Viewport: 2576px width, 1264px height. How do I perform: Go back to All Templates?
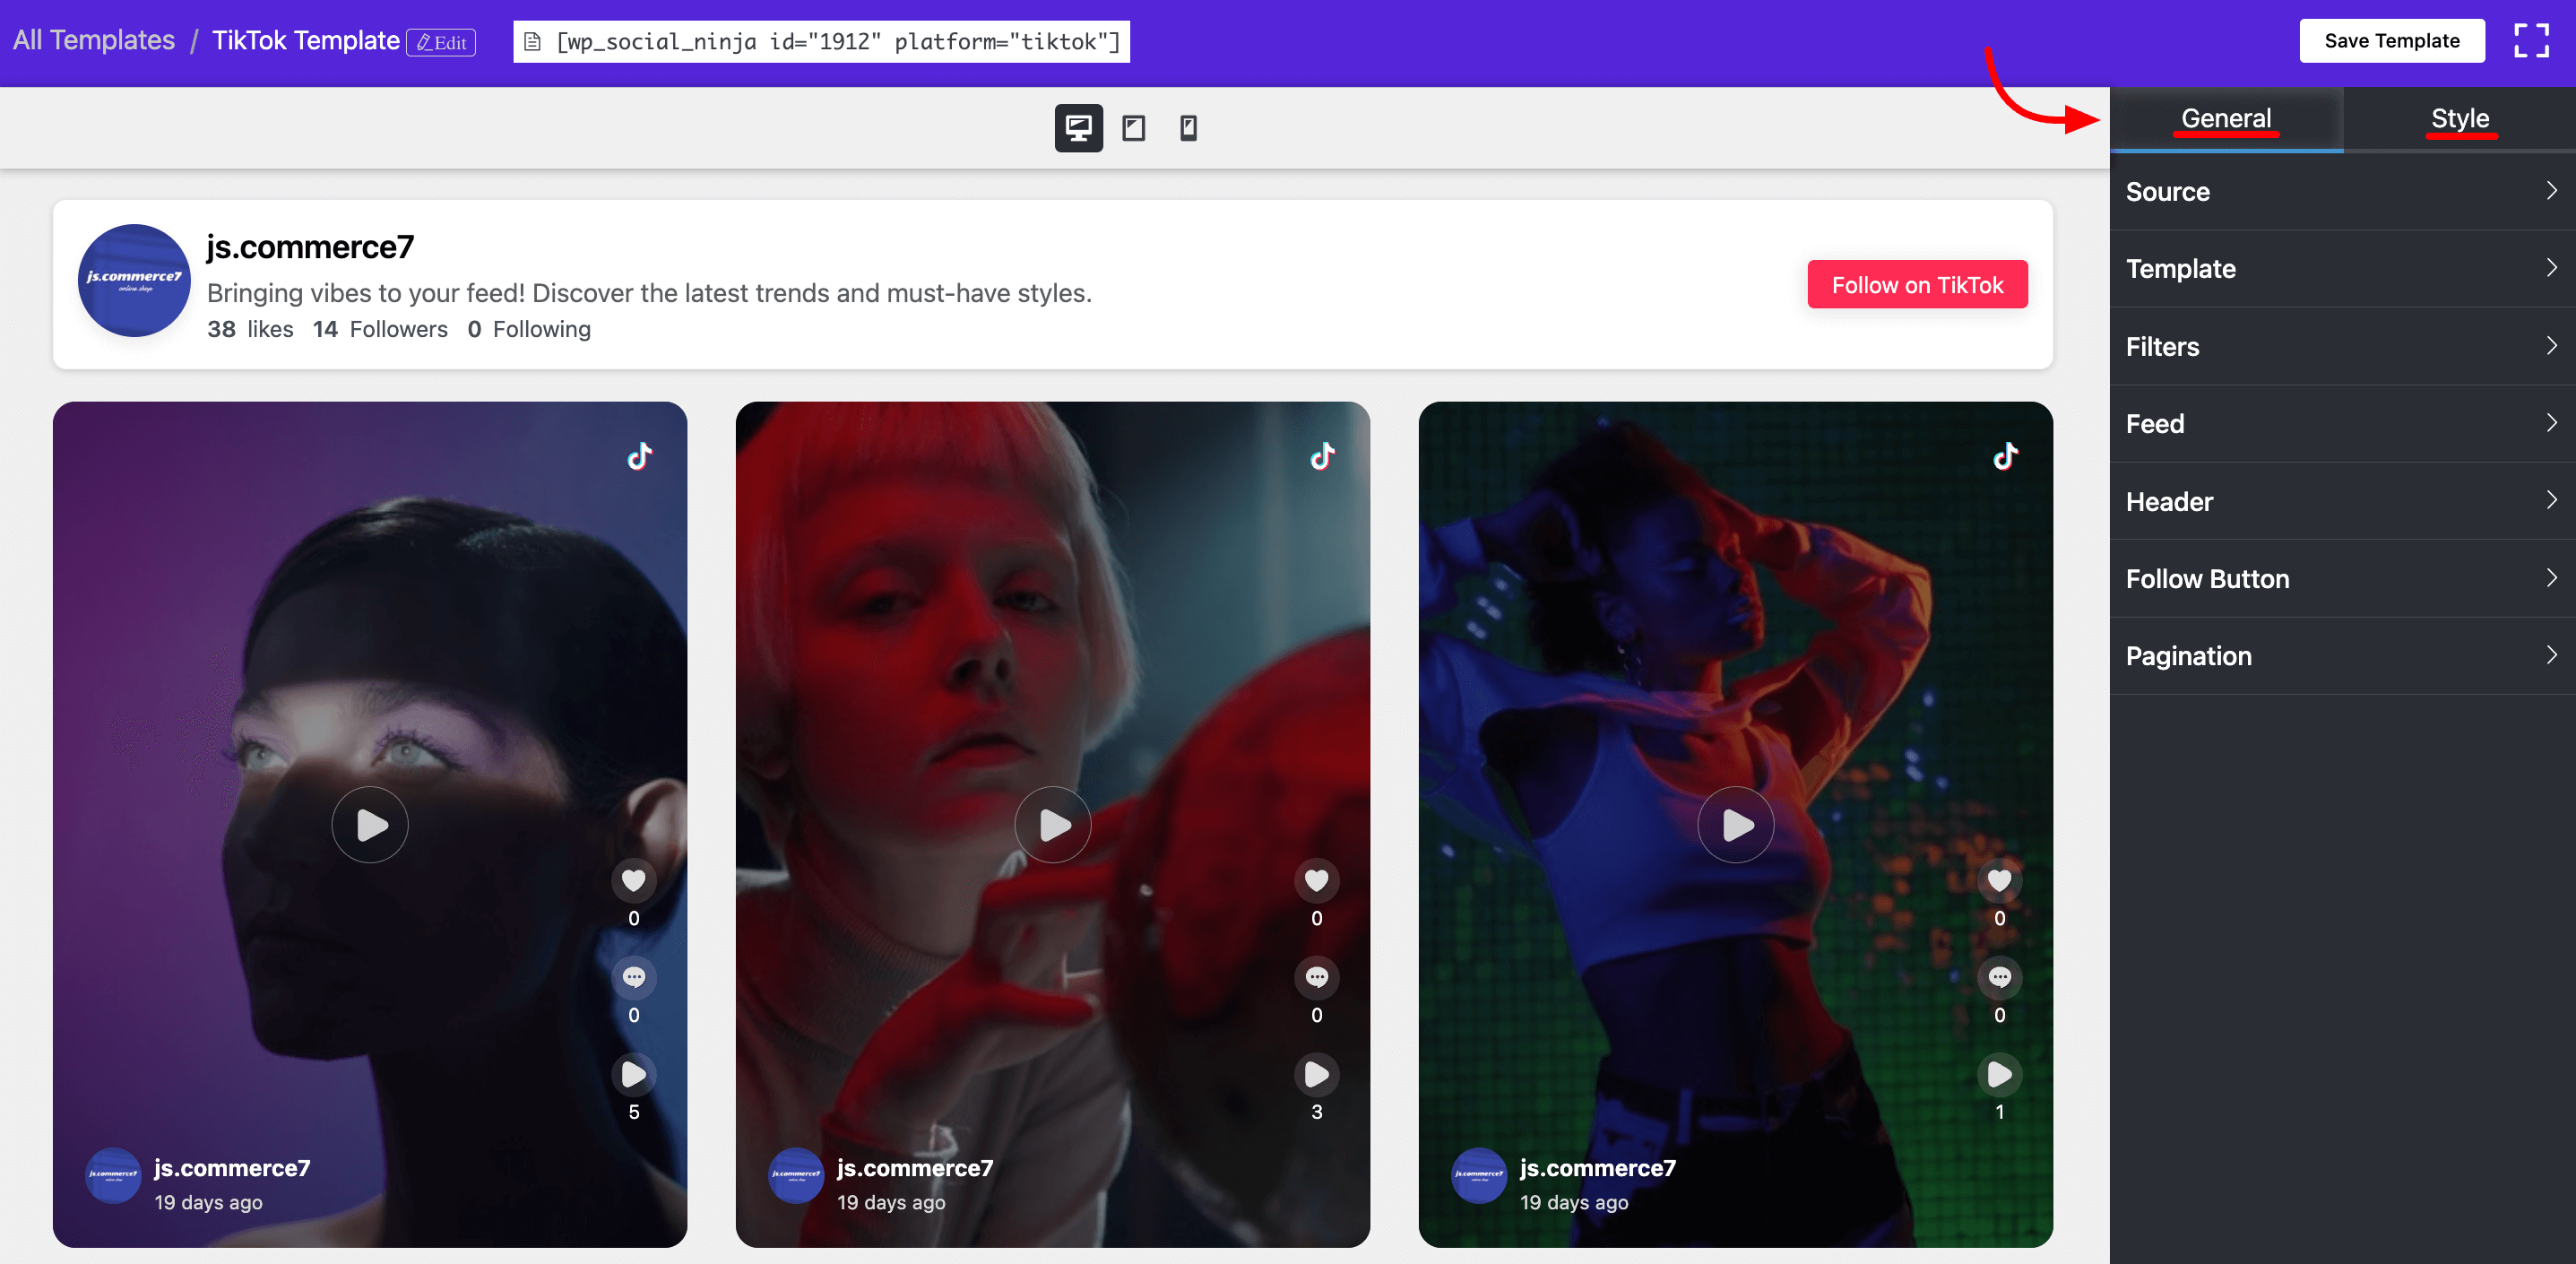pyautogui.click(x=94, y=40)
